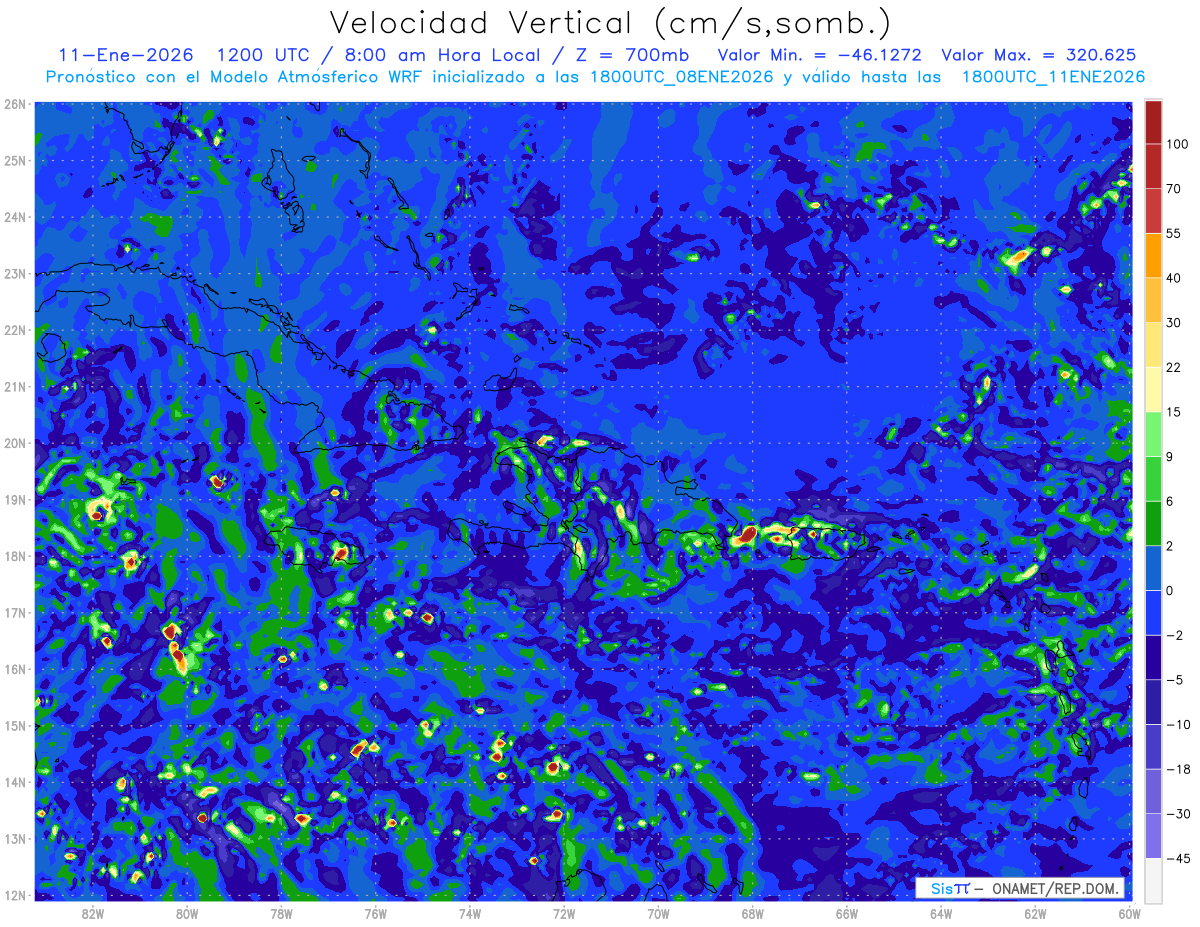The width and height of the screenshot is (1200, 927).
Task: Click the longitude label "76W"
Action: tap(375, 915)
